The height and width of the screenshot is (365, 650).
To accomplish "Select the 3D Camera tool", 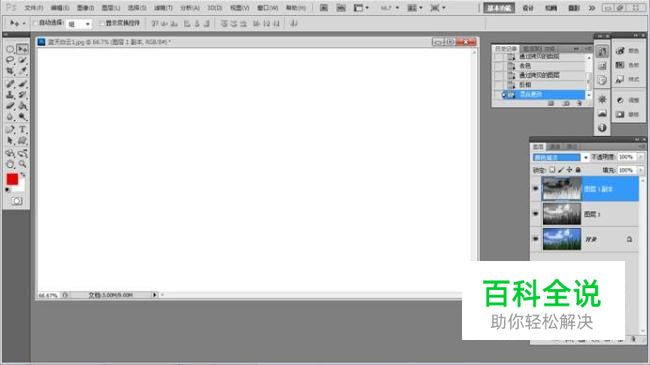I will tap(22, 153).
